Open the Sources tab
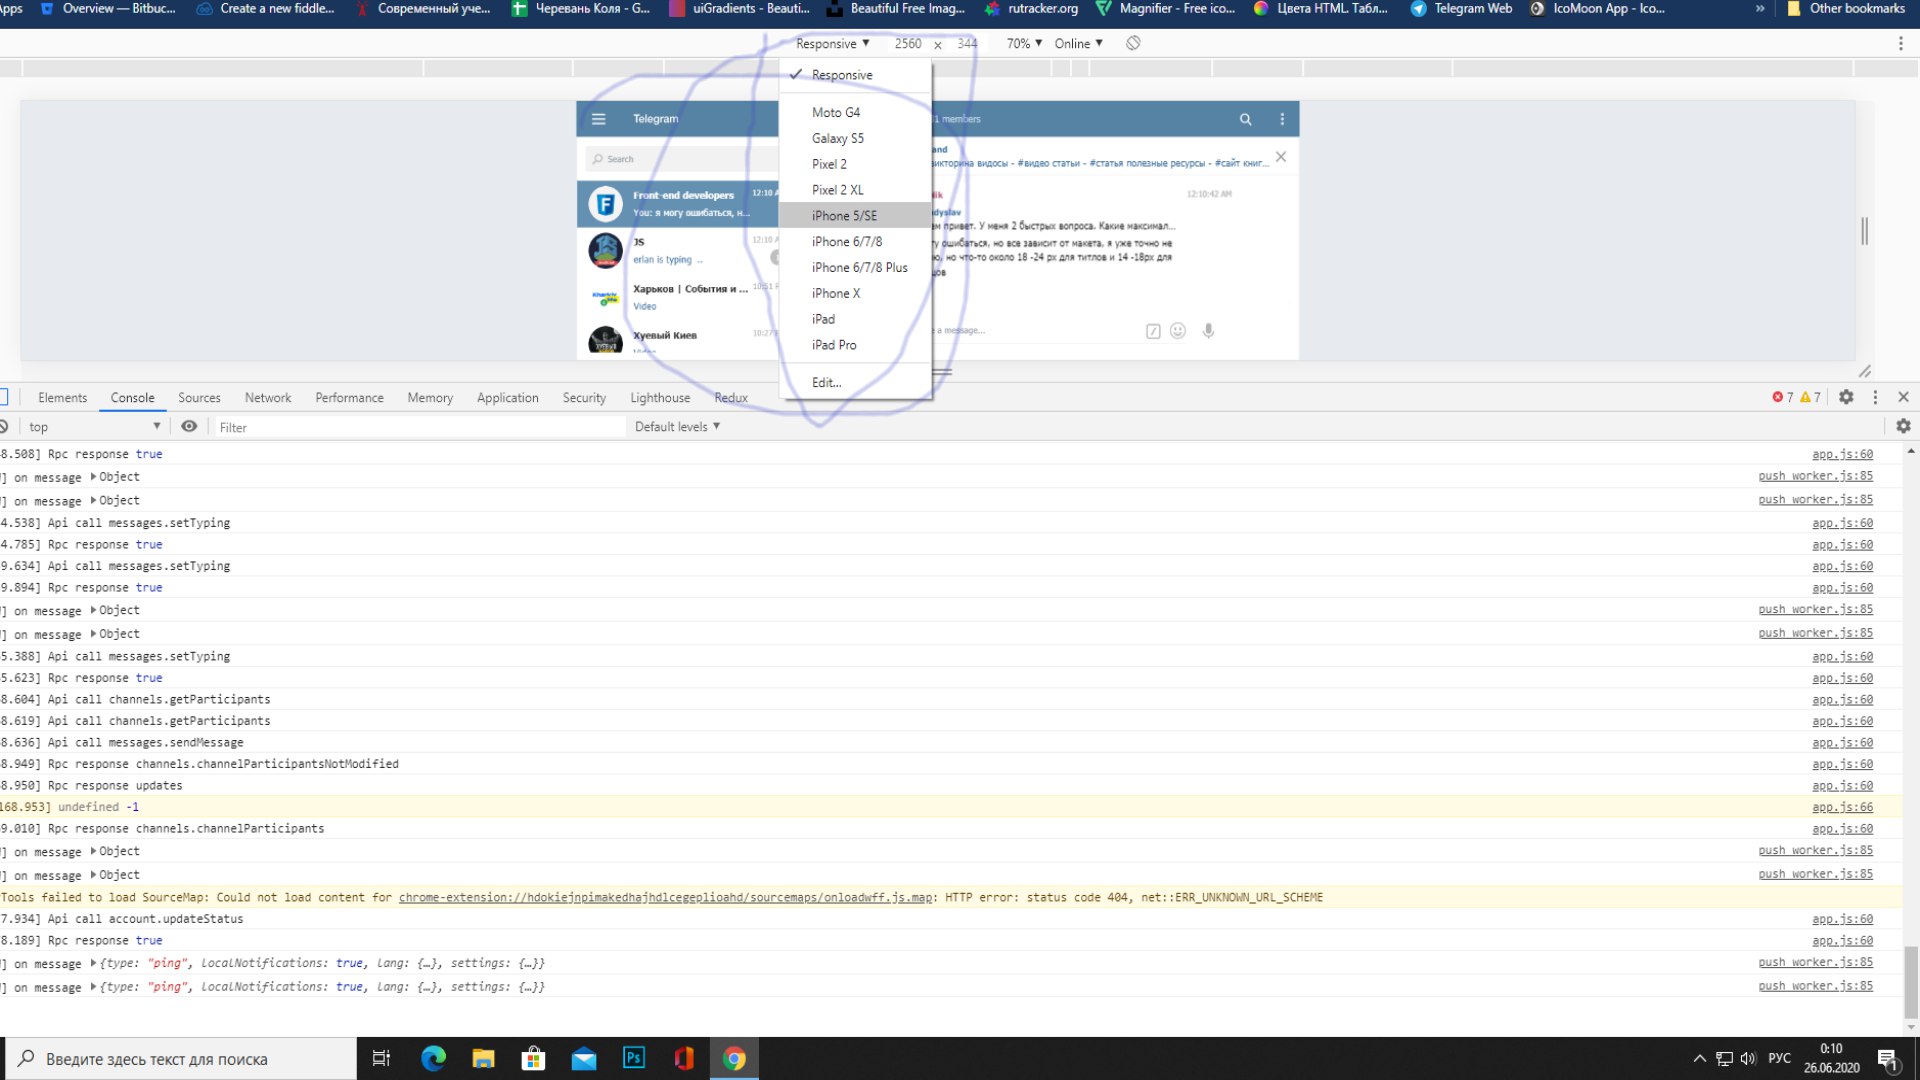 click(x=199, y=397)
